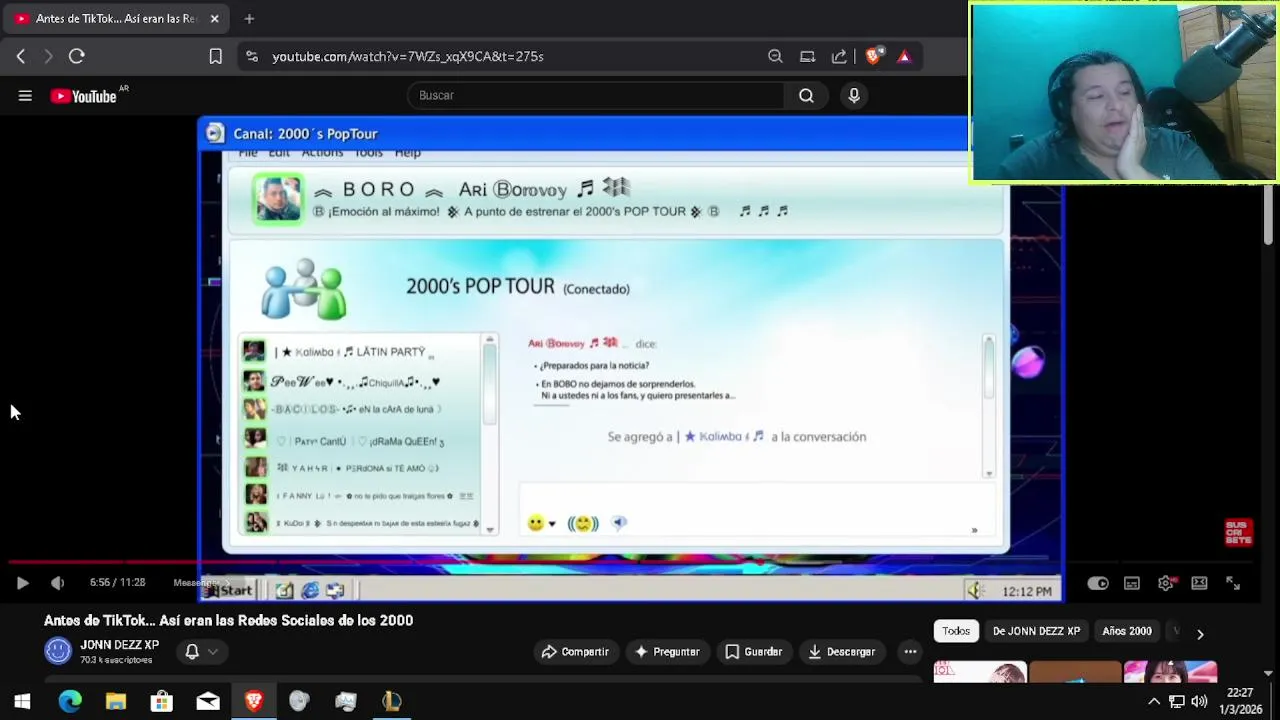The image size is (1280, 720).
Task: Go back to the previous page
Action: point(20,56)
